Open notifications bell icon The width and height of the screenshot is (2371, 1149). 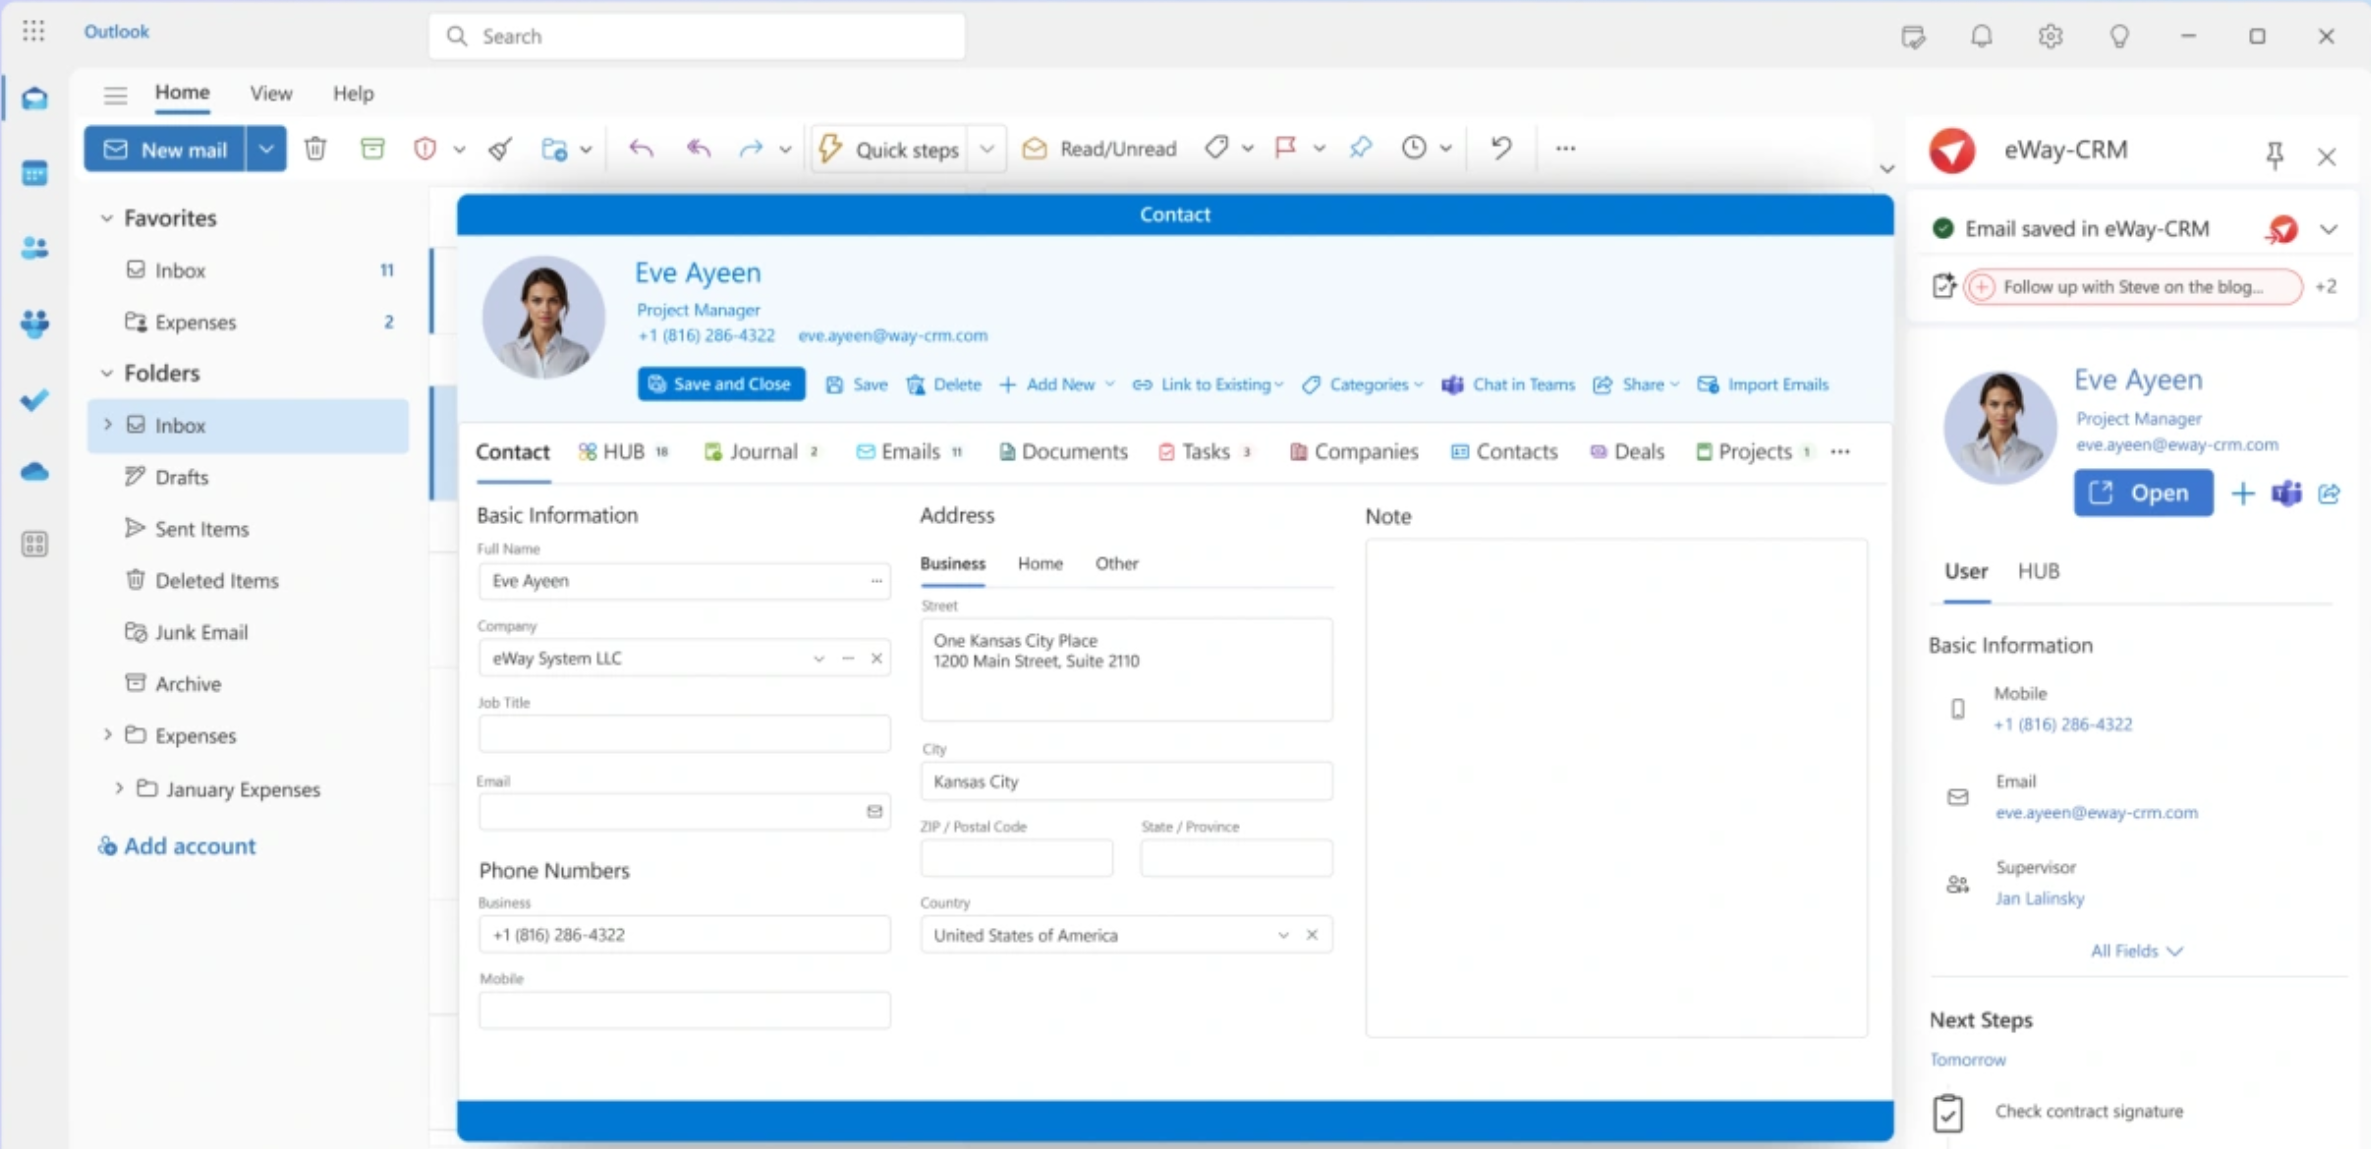(1981, 36)
